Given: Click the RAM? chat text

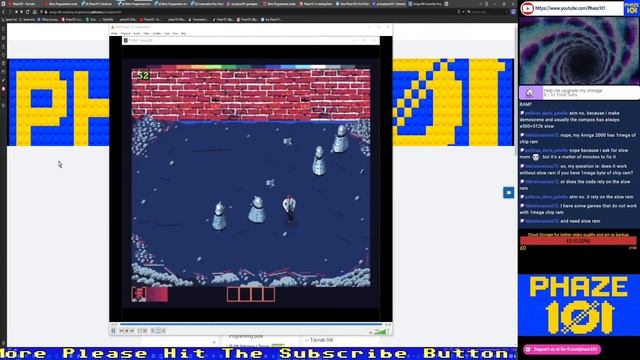Looking at the screenshot, I should [526, 105].
